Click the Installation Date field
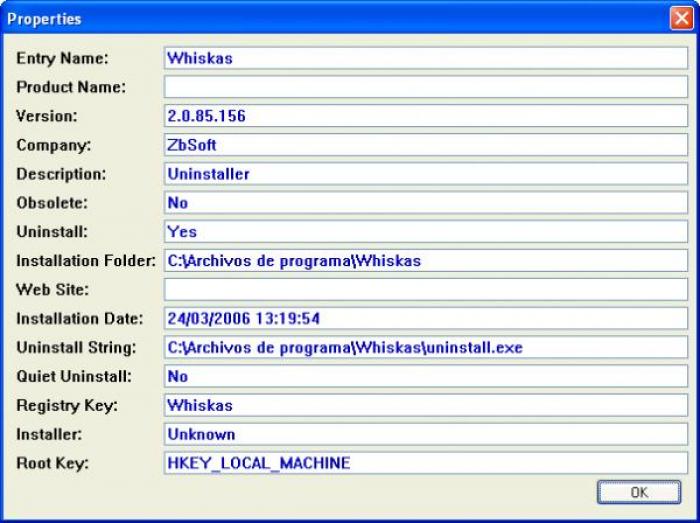Screen dimensions: 700x523 pyautogui.click(x=425, y=319)
